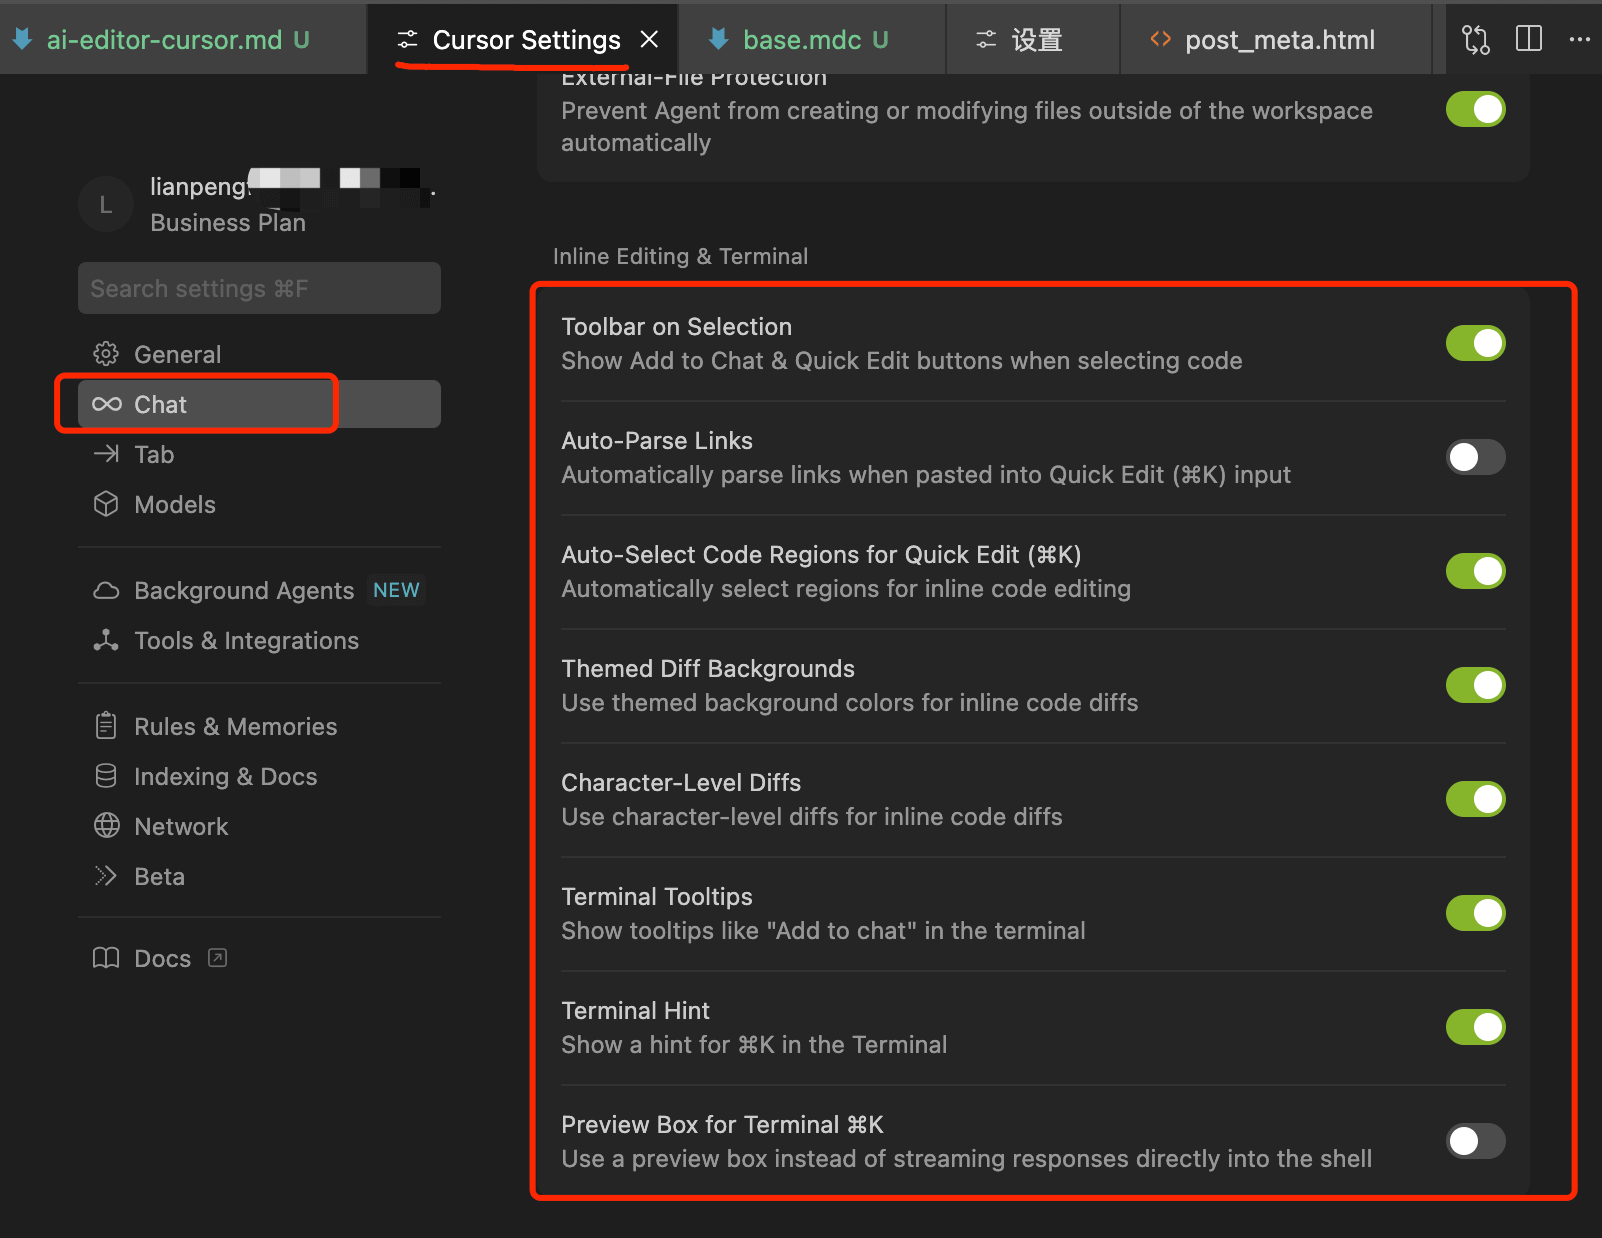The image size is (1602, 1238).
Task: Click the Business Plan label
Action: pyautogui.click(x=228, y=222)
